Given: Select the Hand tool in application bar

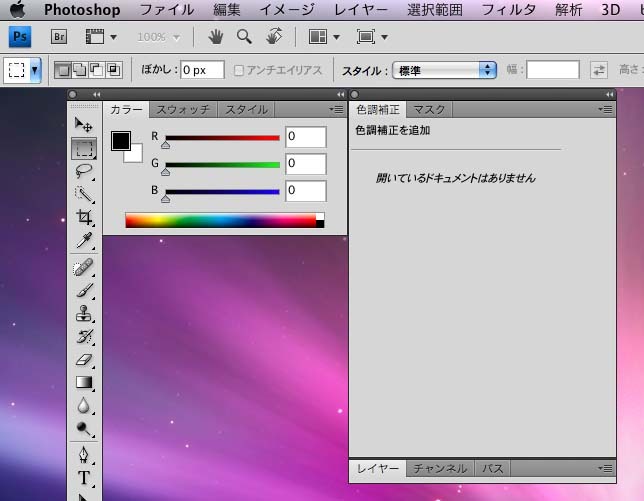Looking at the screenshot, I should (215, 37).
